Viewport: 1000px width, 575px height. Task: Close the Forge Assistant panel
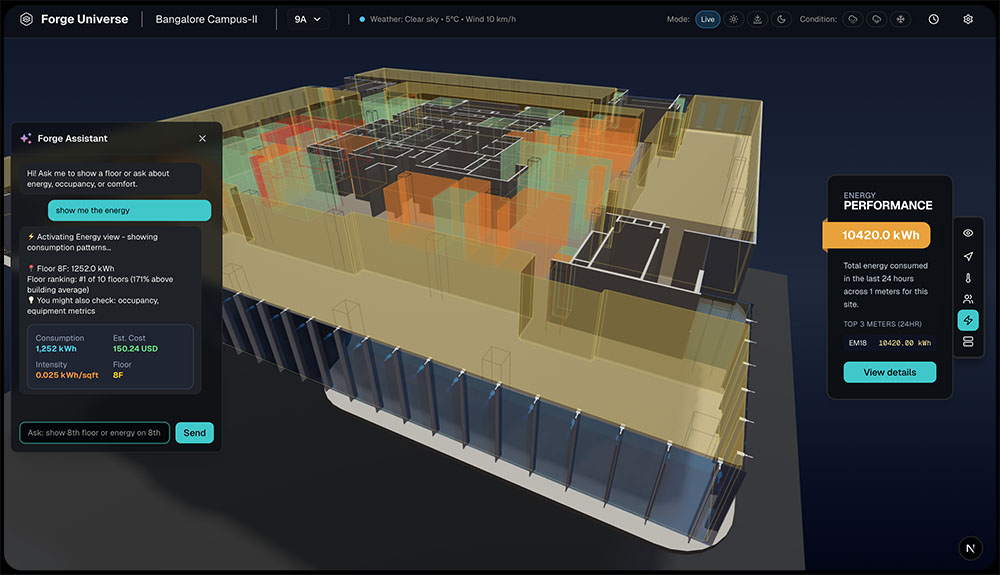(x=202, y=139)
